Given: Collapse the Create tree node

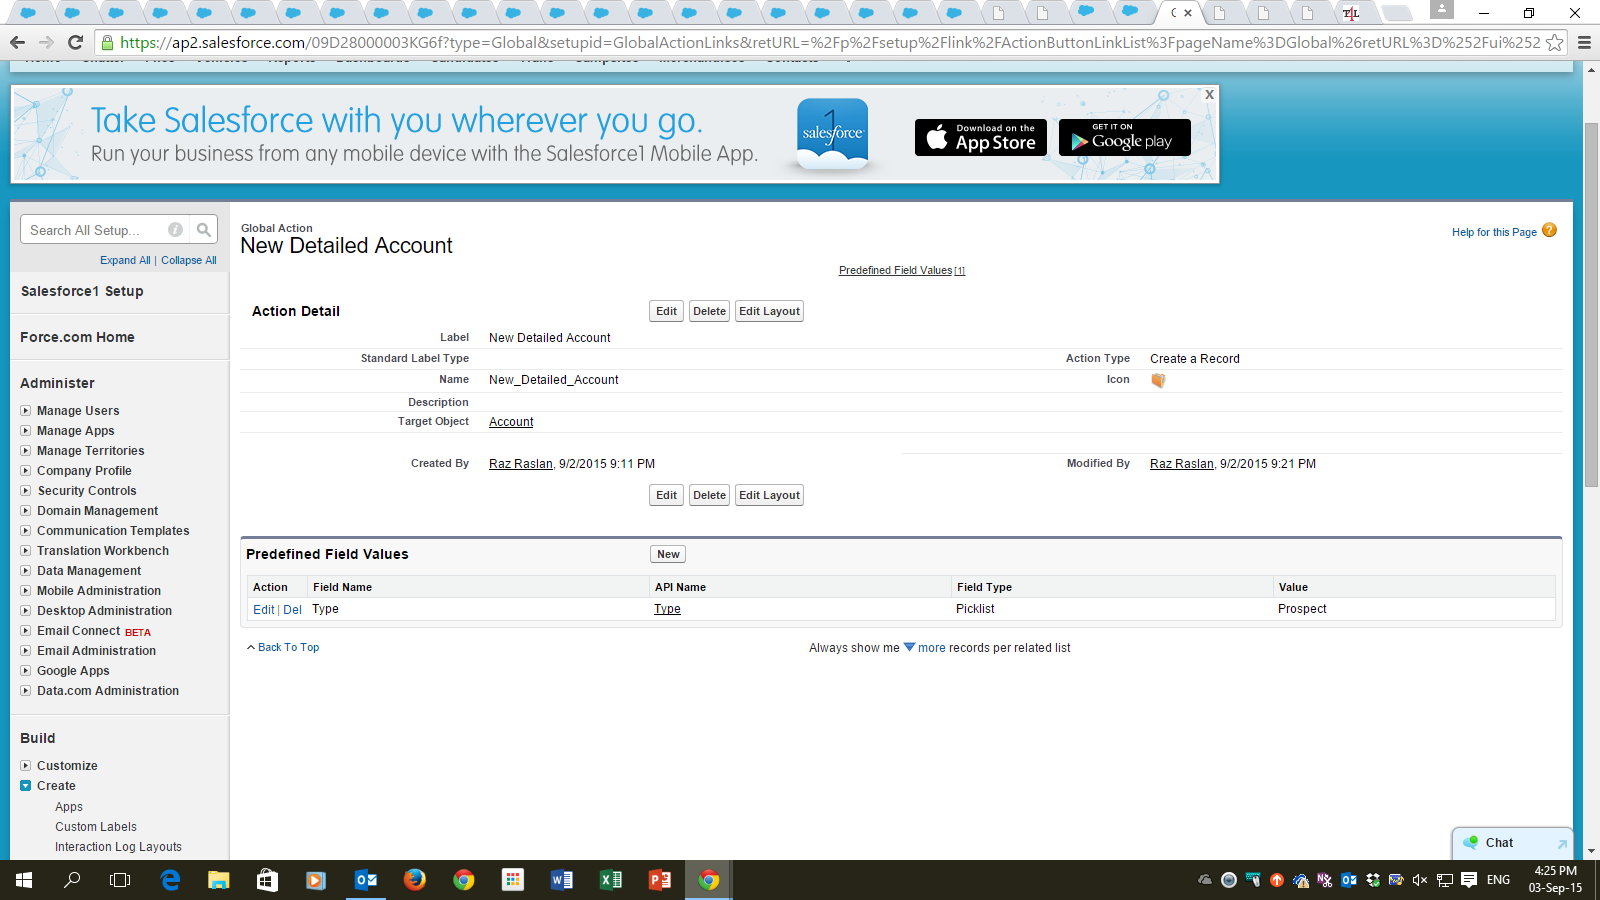Looking at the screenshot, I should point(26,786).
